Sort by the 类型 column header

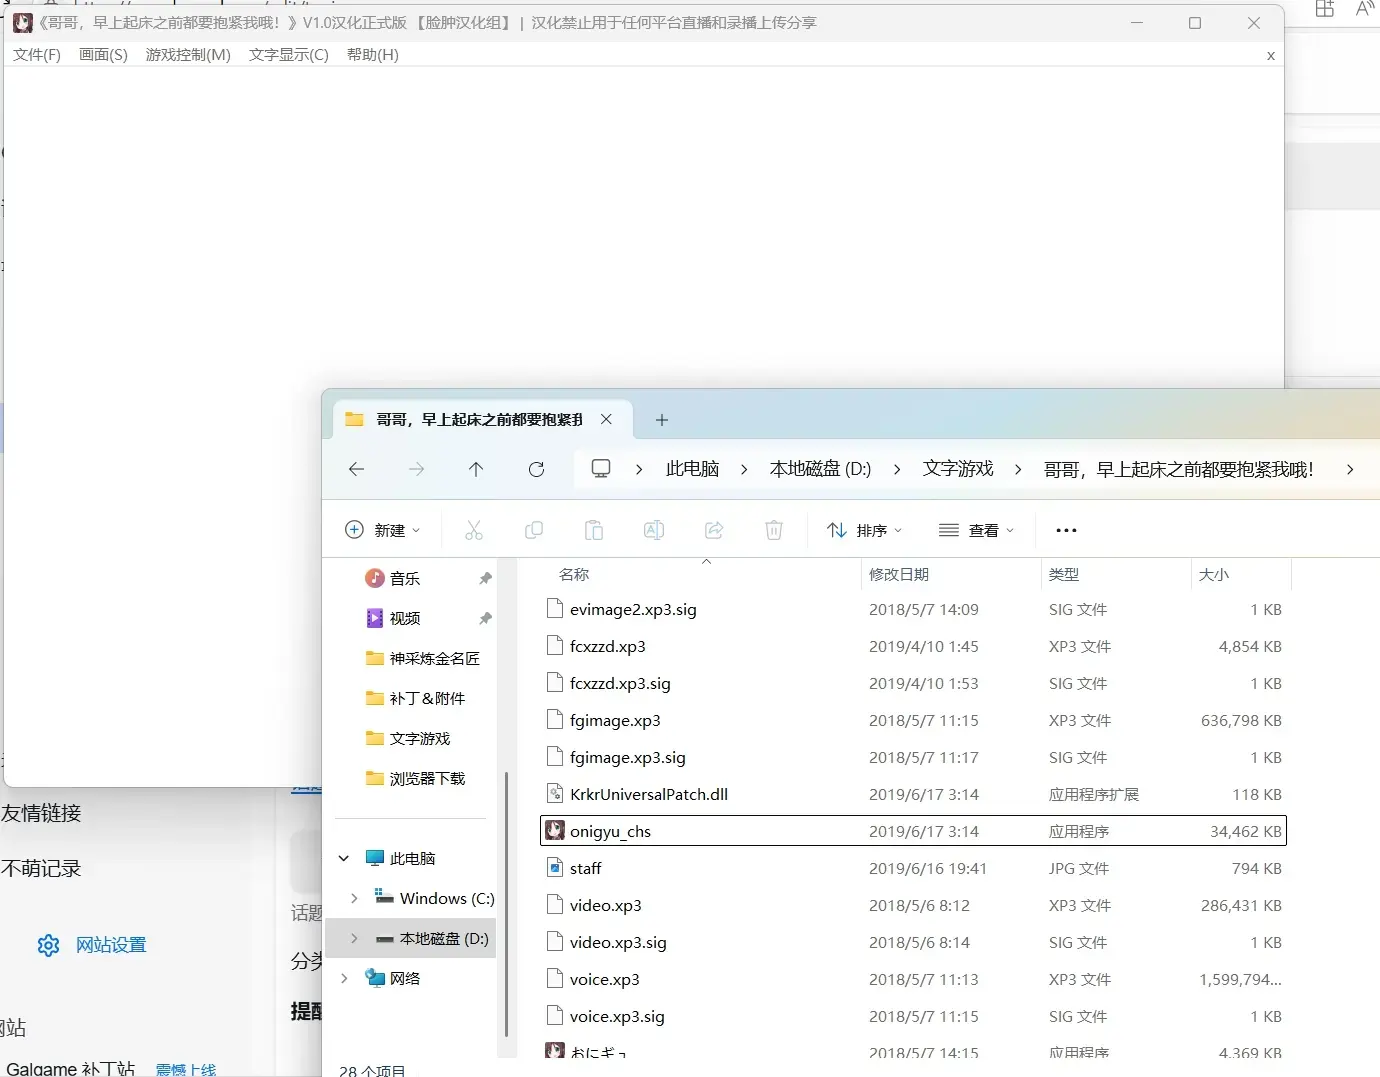pos(1063,575)
